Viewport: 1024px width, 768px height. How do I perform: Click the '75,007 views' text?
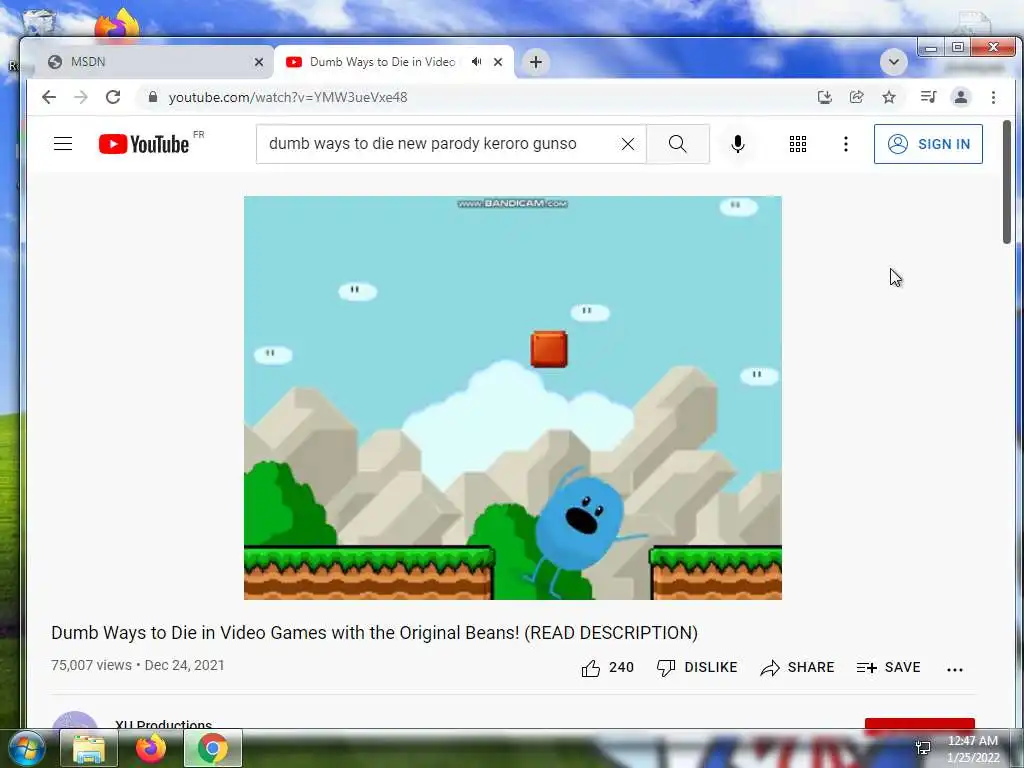(91, 665)
